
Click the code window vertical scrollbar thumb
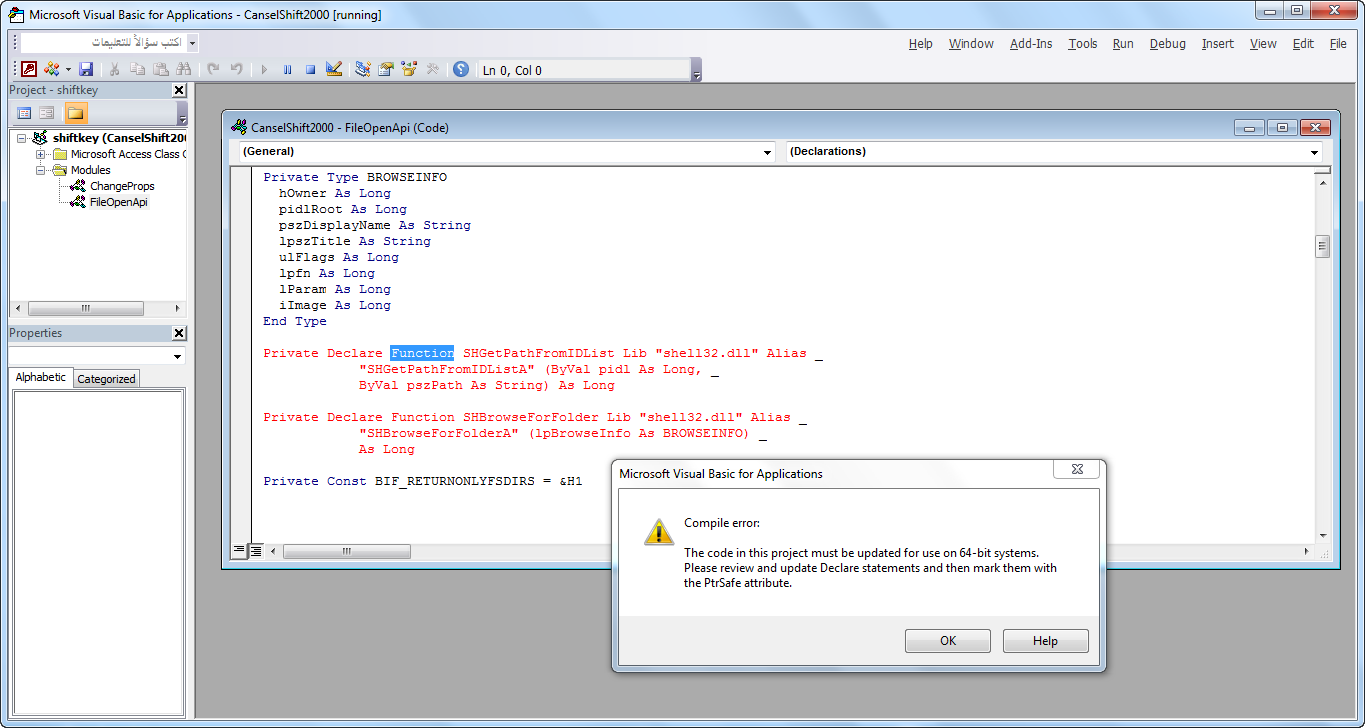click(x=1322, y=246)
